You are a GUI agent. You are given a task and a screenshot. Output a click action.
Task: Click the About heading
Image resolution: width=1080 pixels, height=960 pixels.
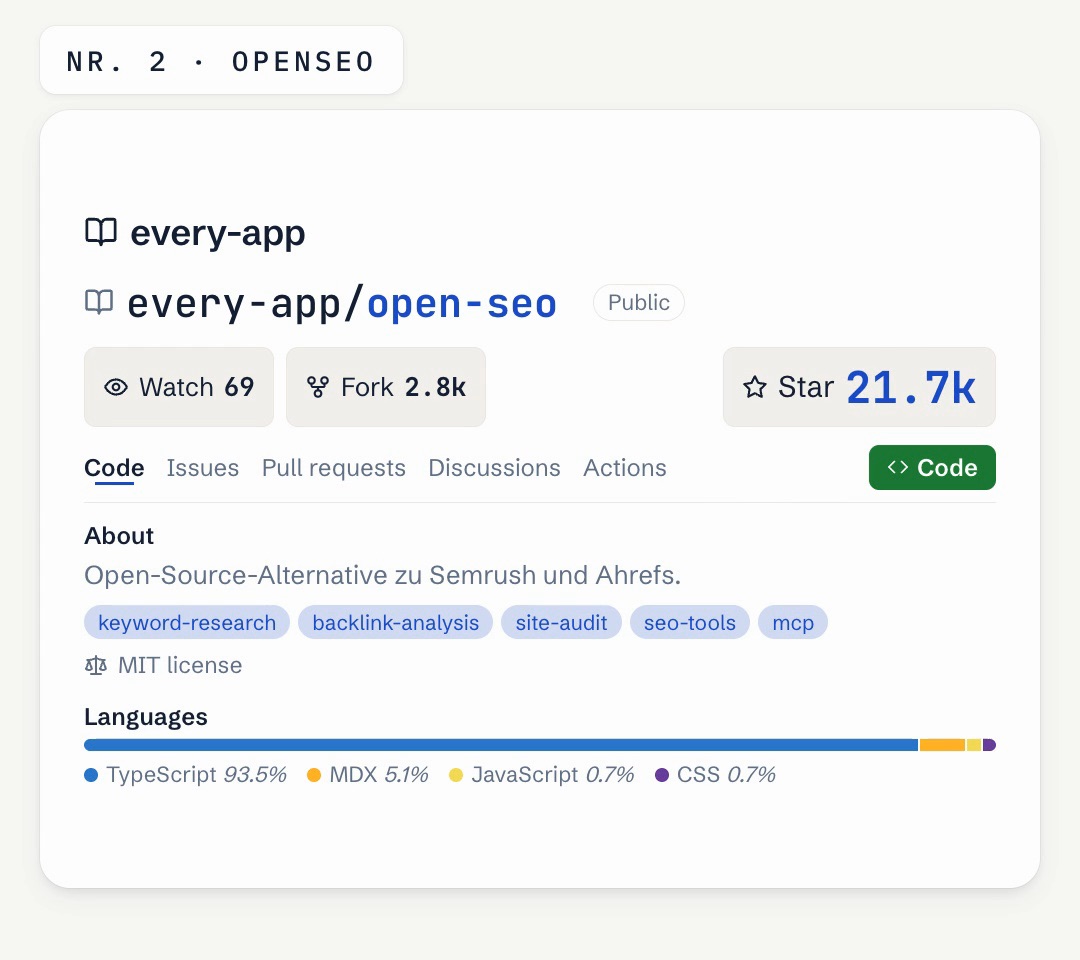point(118,536)
